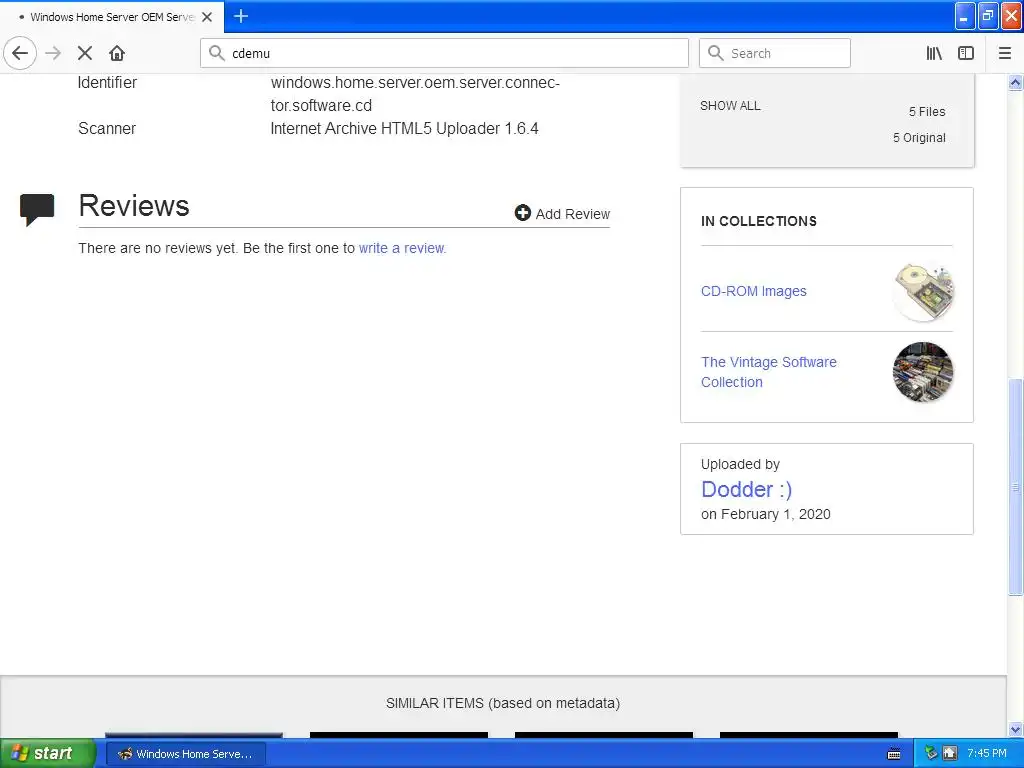
Task: Toggle the sidebar panel icon
Action: 966,53
